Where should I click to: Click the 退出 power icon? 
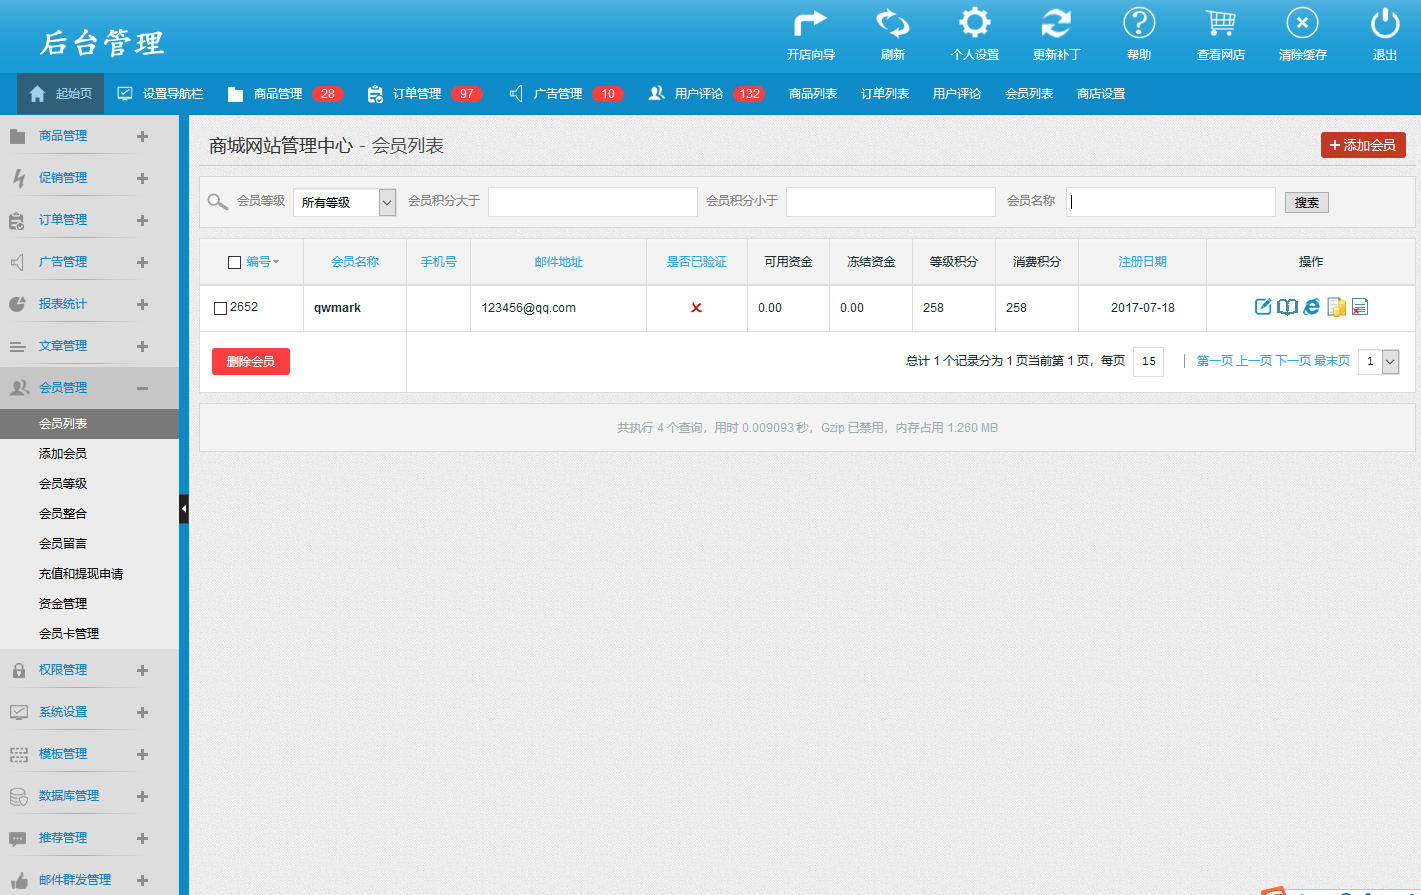(x=1385, y=22)
